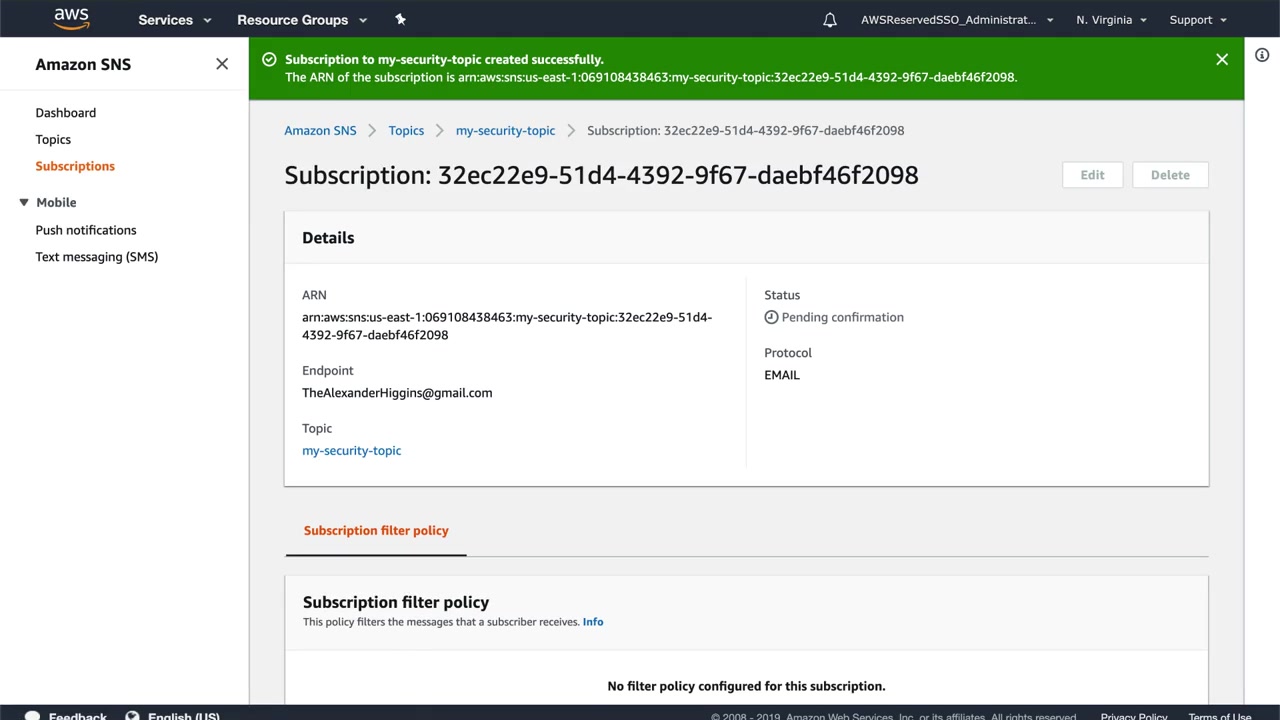The height and width of the screenshot is (720, 1280).
Task: Expand the Resource Groups menu
Action: click(302, 20)
